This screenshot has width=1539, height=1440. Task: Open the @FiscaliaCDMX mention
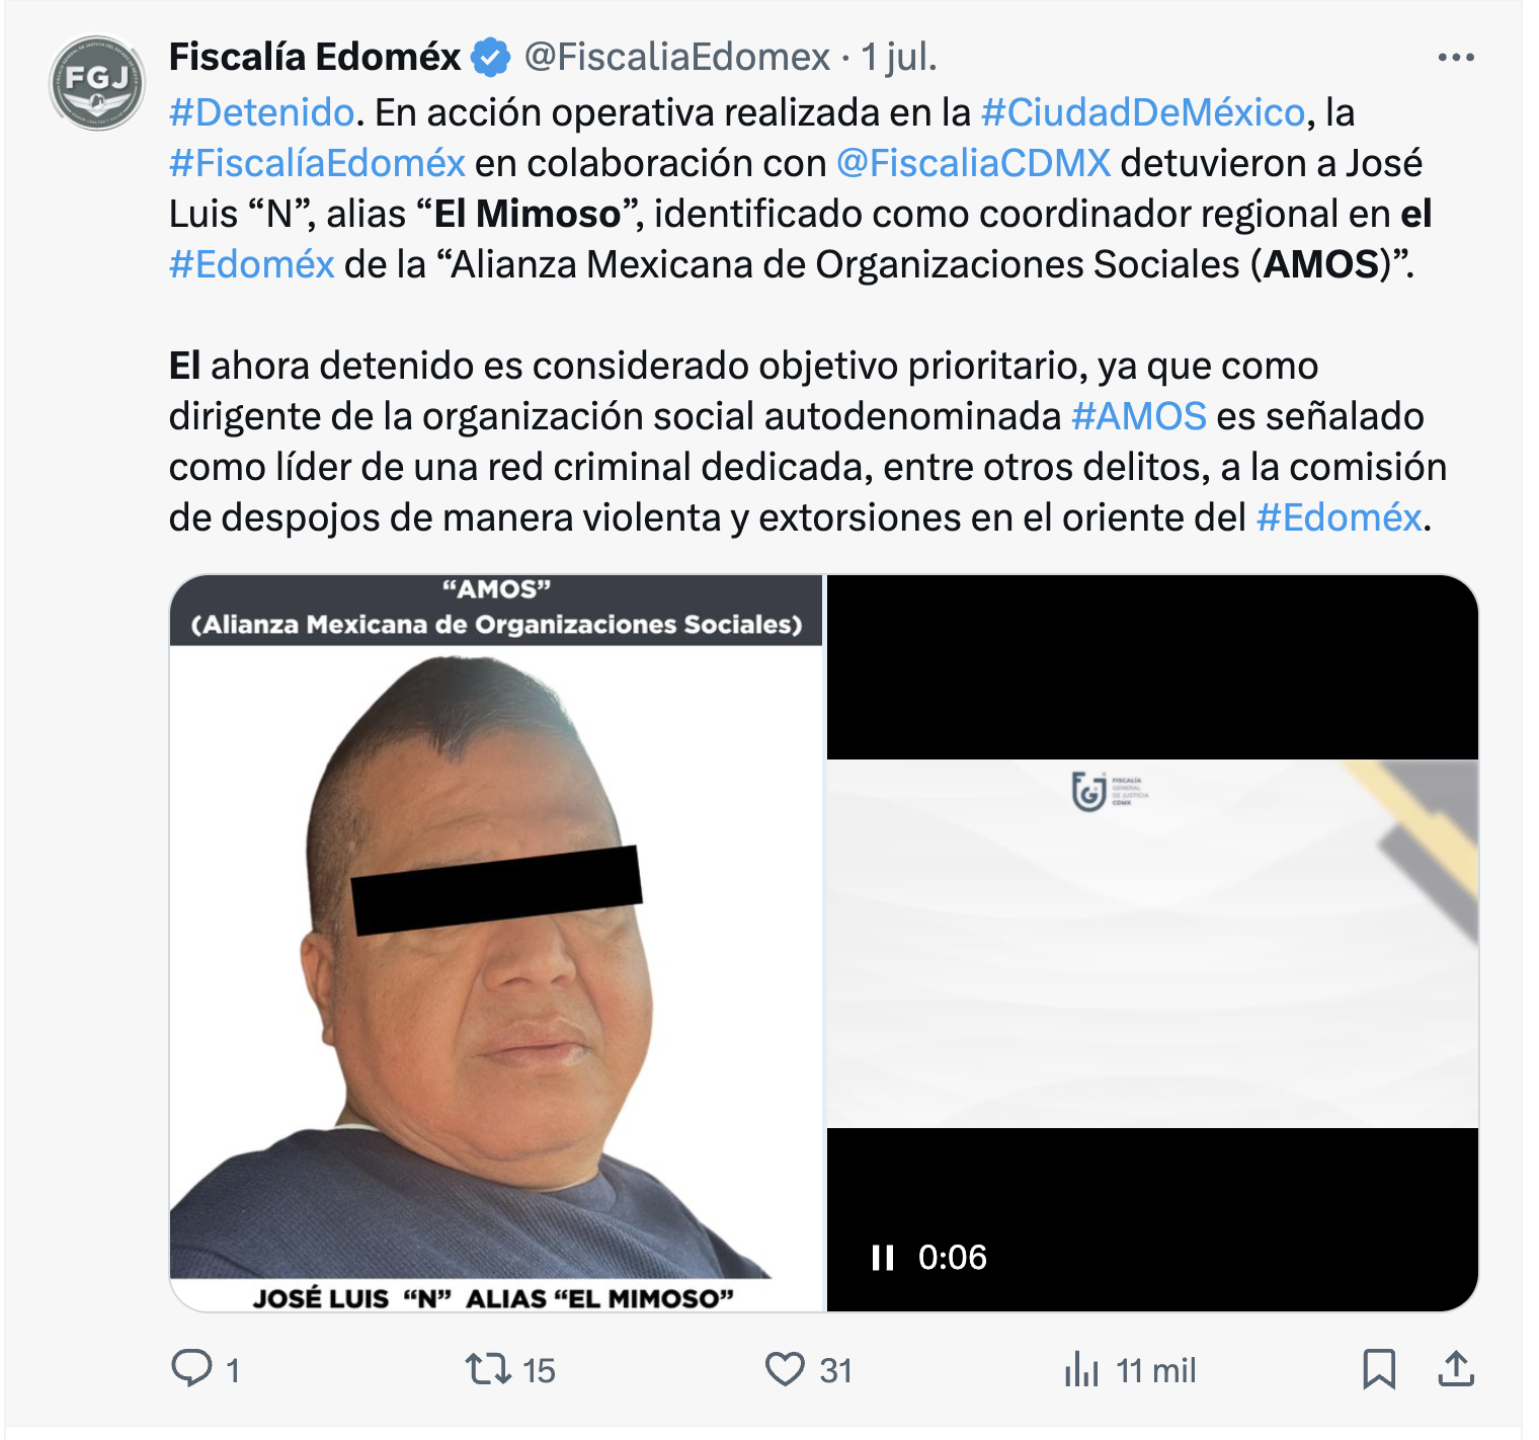pyautogui.click(x=973, y=163)
